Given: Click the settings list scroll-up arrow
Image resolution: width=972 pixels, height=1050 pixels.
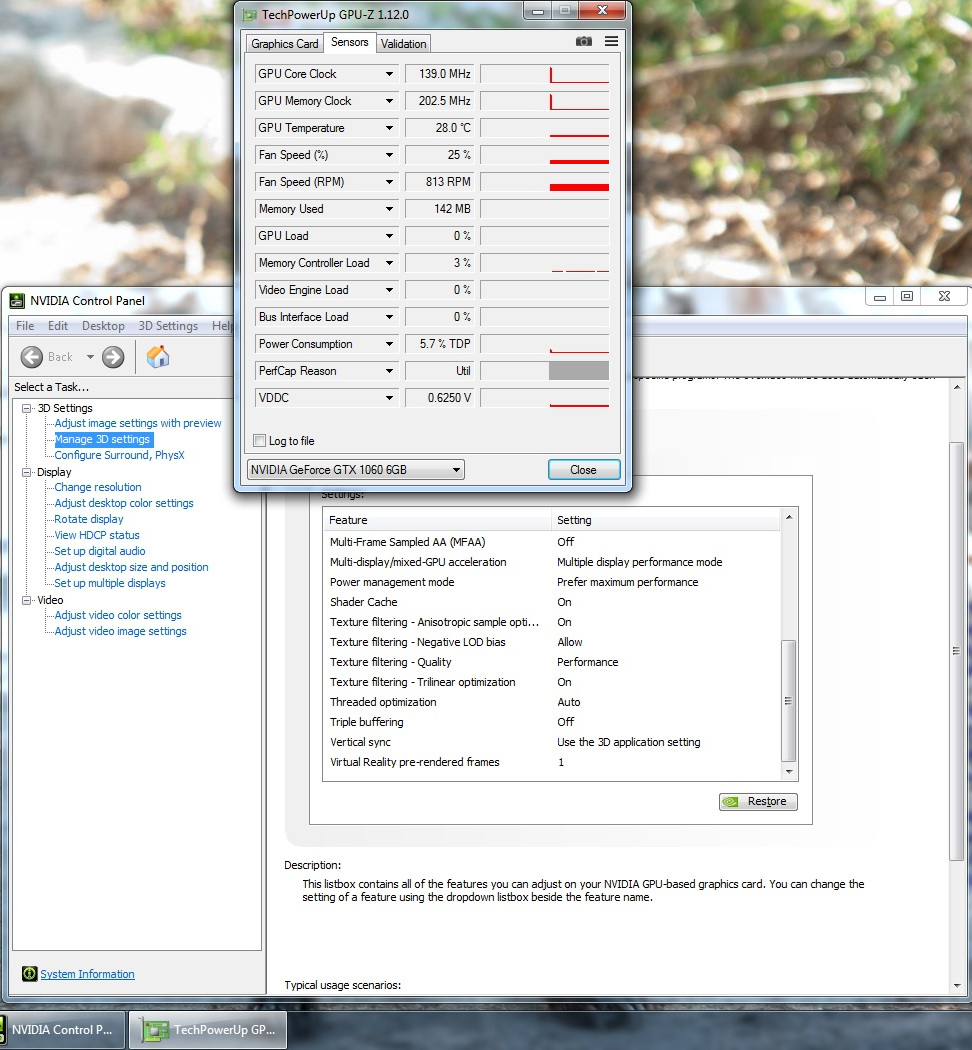Looking at the screenshot, I should (789, 517).
